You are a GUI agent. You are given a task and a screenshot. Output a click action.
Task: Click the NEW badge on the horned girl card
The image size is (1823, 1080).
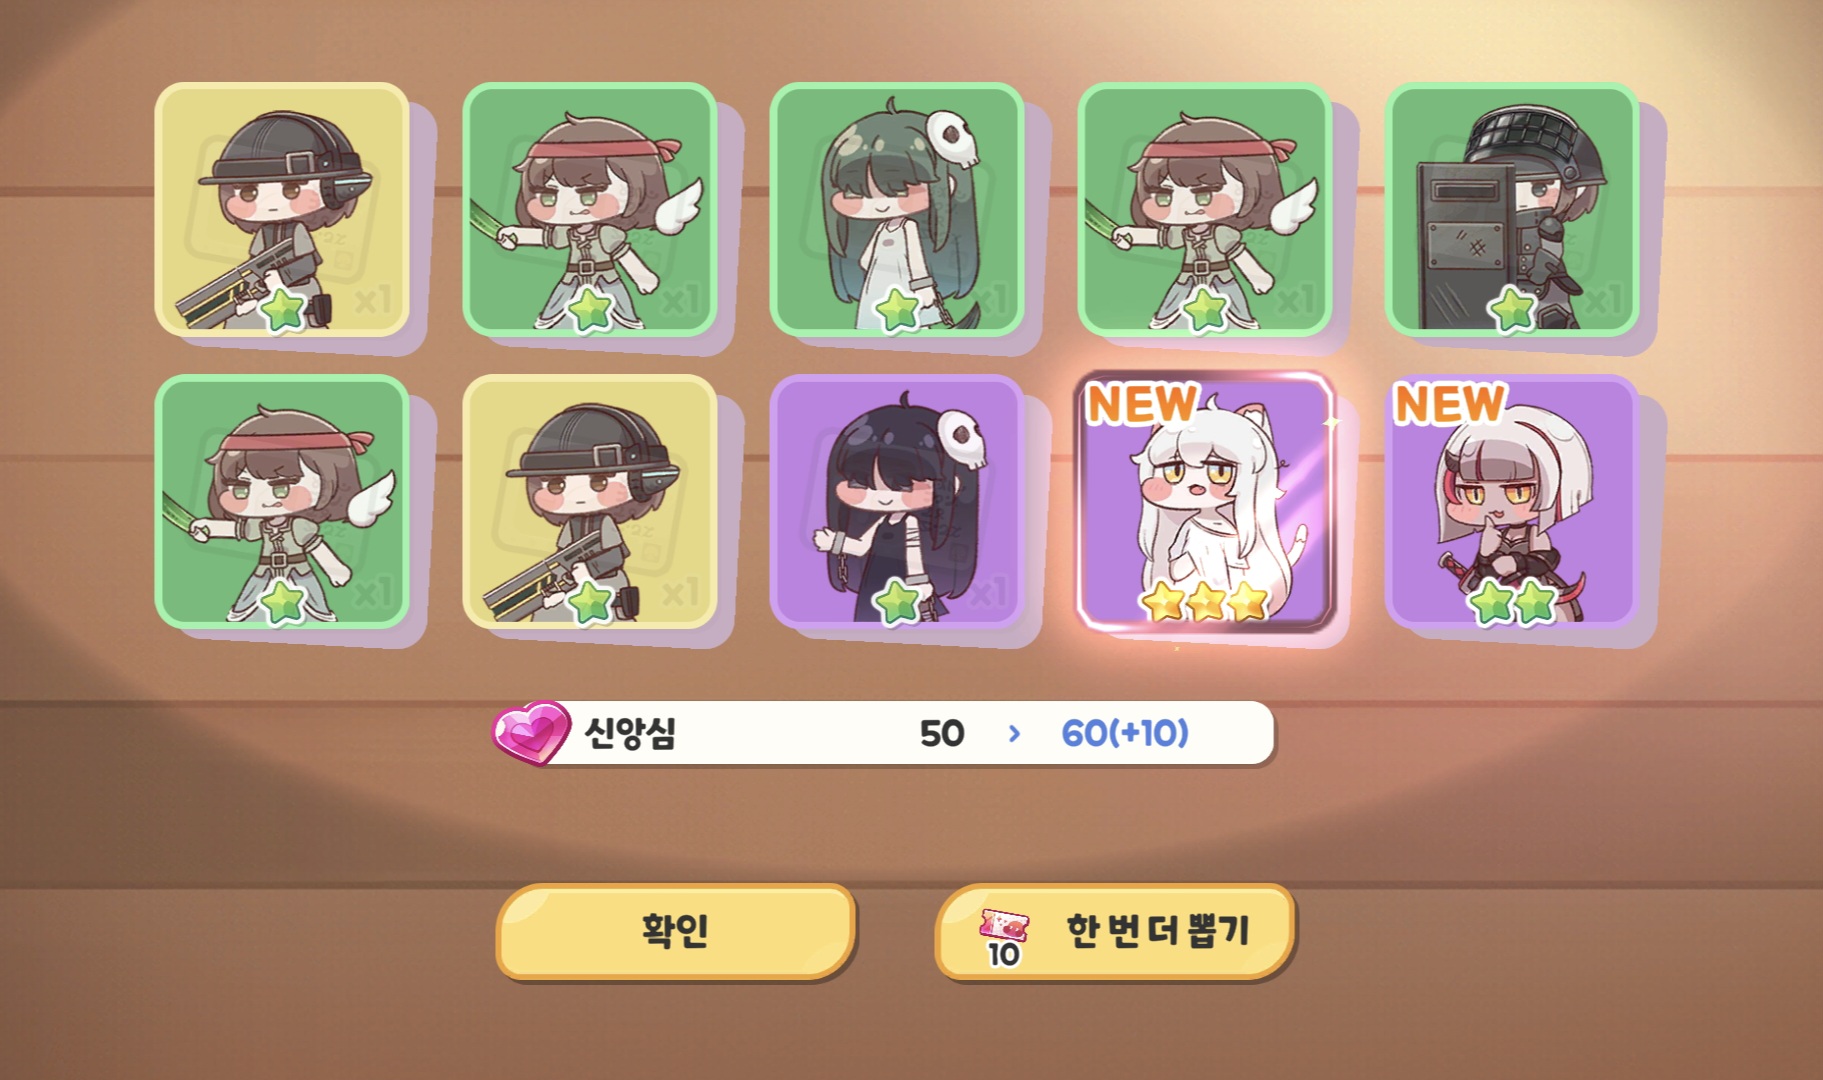point(1449,403)
